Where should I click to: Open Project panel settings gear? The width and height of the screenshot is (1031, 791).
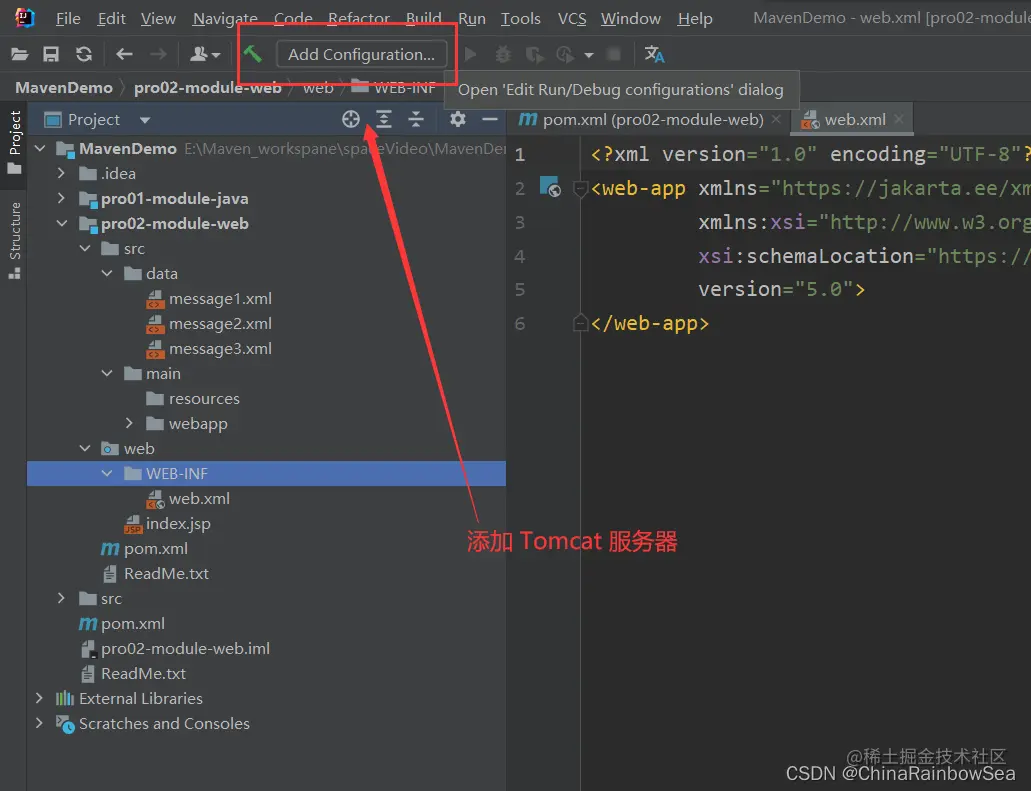458,119
